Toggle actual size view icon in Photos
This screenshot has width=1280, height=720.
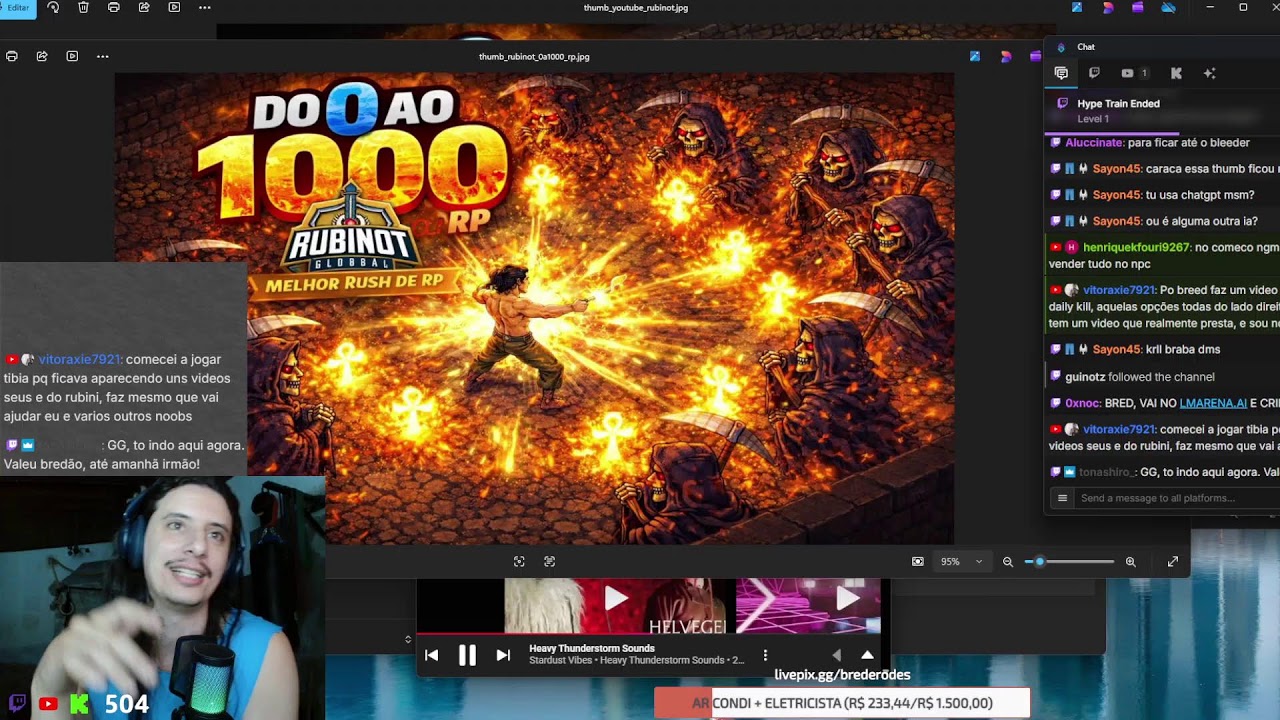click(519, 562)
